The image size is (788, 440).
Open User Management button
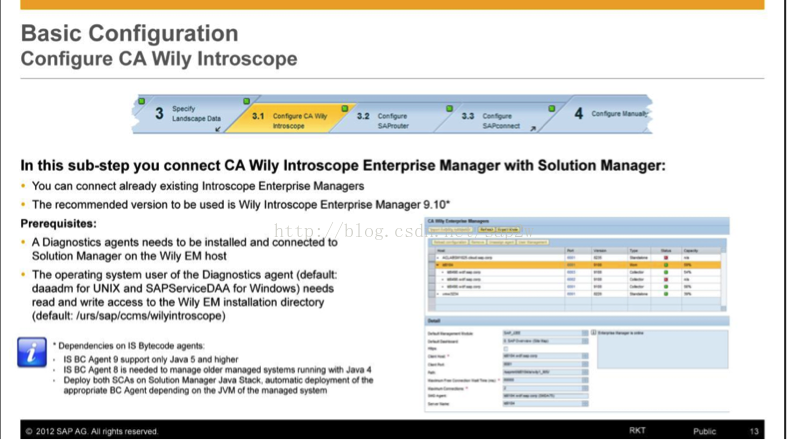point(533,242)
